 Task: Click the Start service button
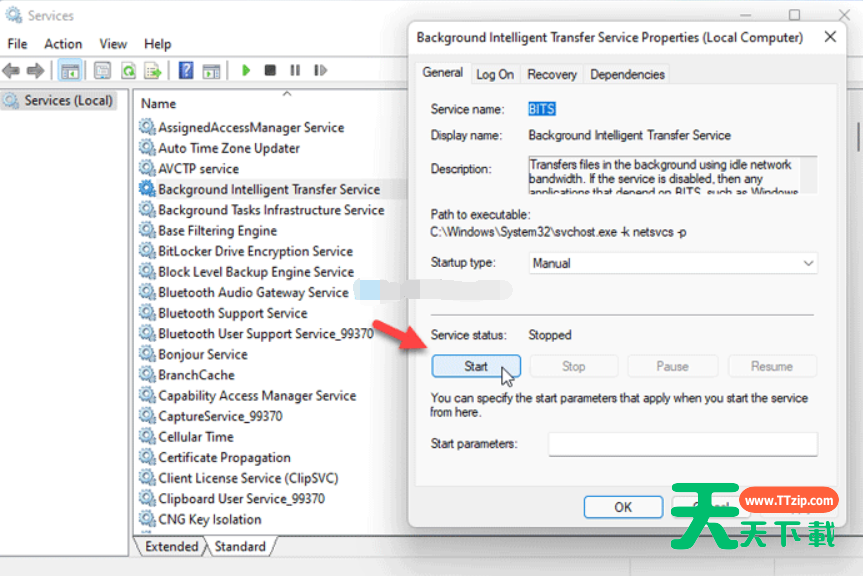tap(476, 366)
